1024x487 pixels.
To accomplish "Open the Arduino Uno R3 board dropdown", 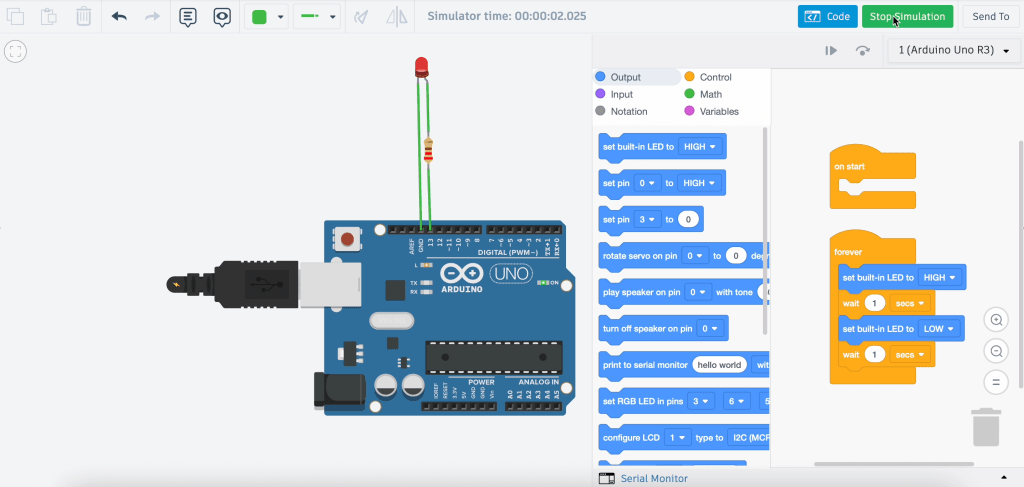I will [x=952, y=50].
